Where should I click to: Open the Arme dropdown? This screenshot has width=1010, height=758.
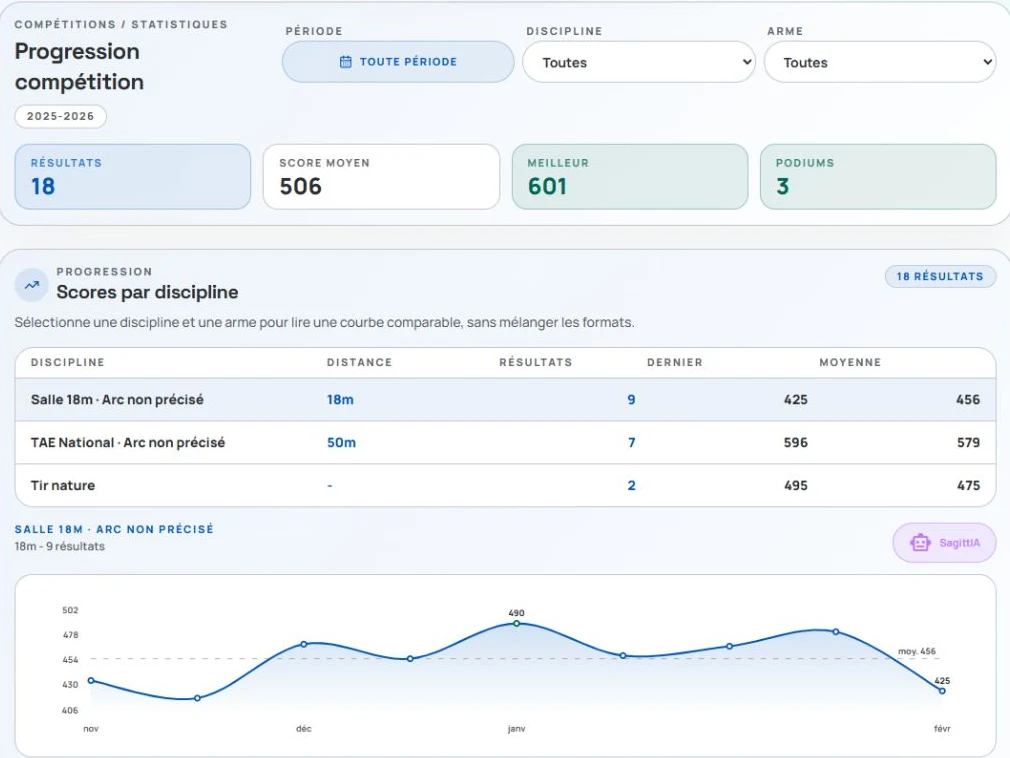click(880, 62)
